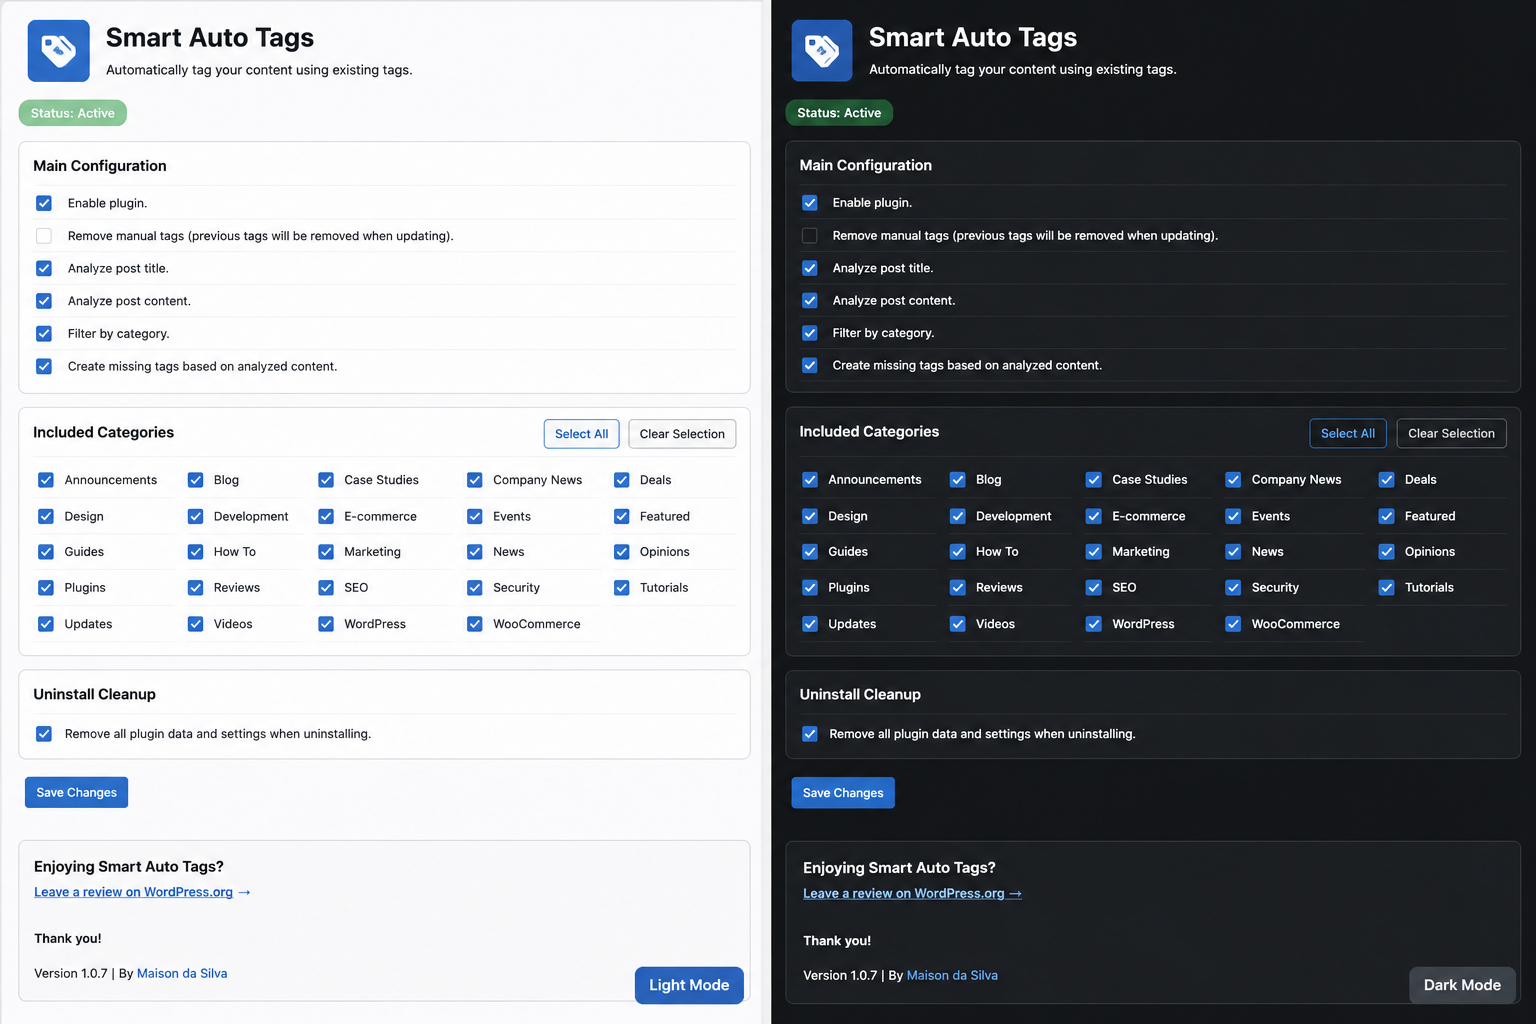Uncheck Opinions category in dark panel
The height and width of the screenshot is (1024, 1536).
point(1387,552)
